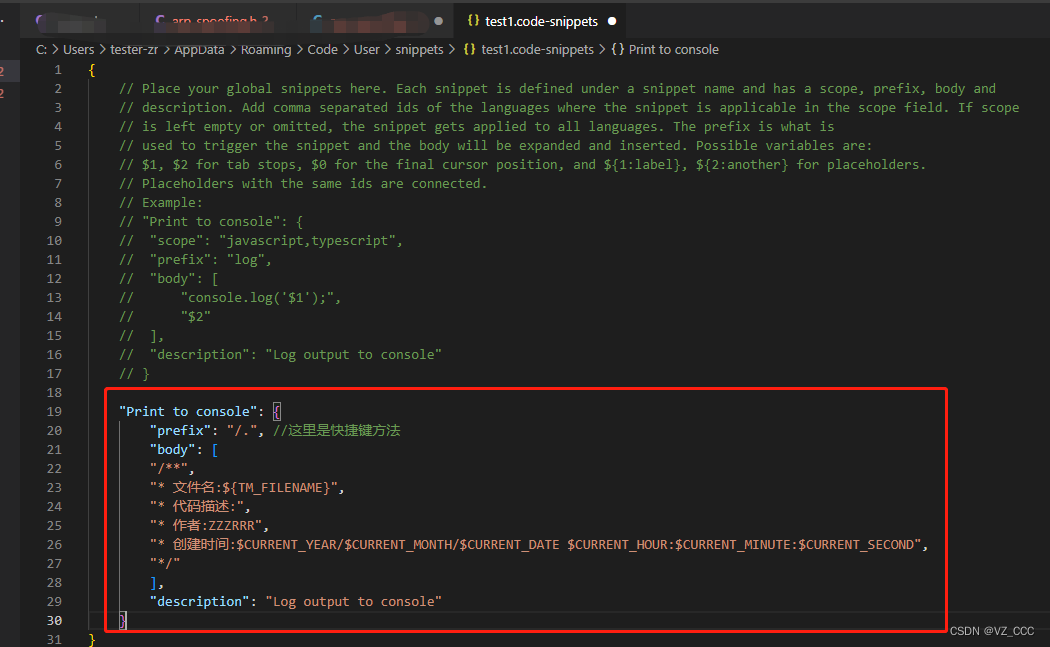Image resolution: width=1050 pixels, height=647 pixels.
Task: Click tester-zr in the breadcrumb path
Action: point(134,49)
